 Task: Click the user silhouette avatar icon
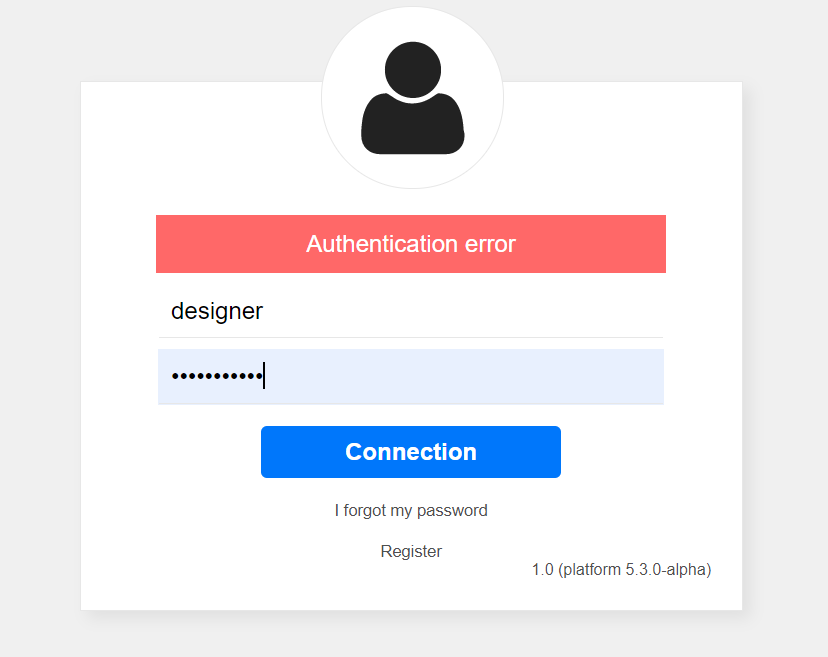tap(412, 98)
